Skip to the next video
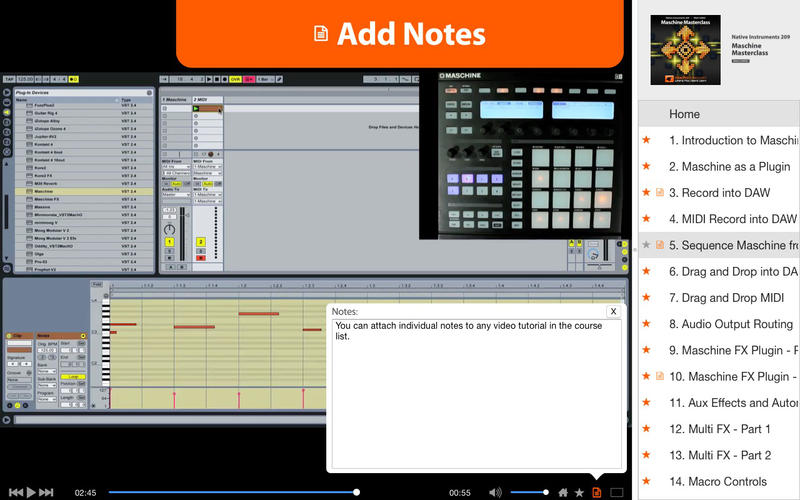800x500 pixels. point(46,492)
